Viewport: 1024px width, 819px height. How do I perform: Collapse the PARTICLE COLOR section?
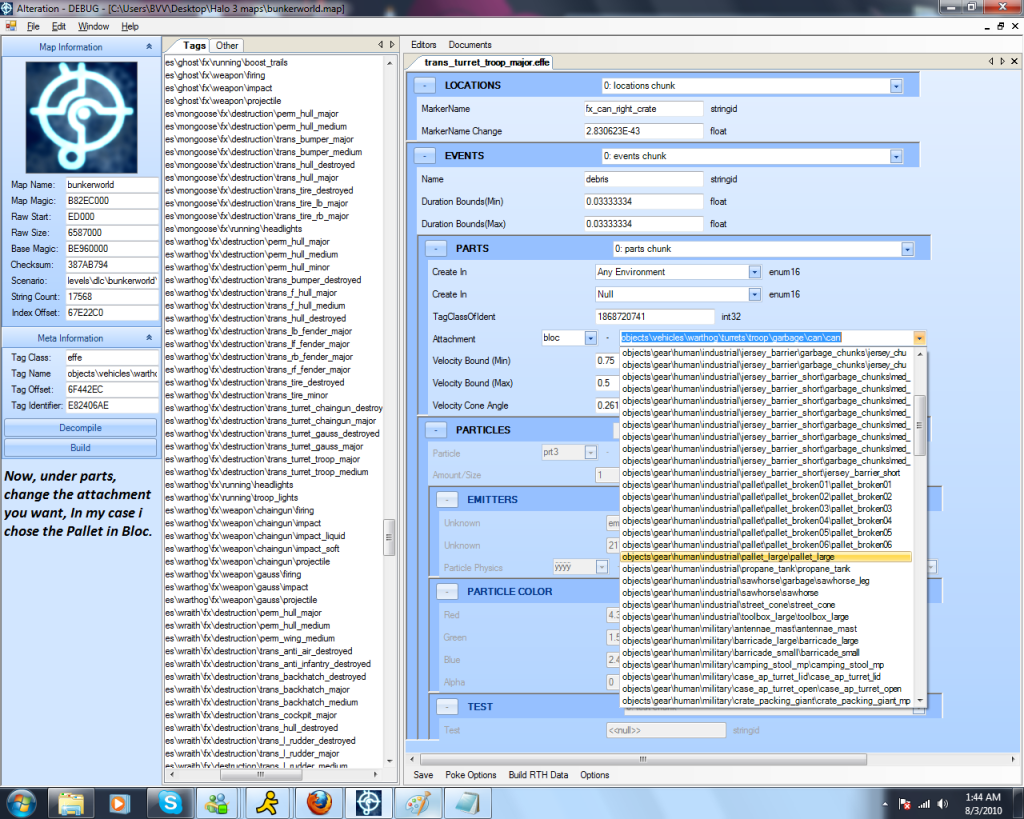[x=447, y=592]
